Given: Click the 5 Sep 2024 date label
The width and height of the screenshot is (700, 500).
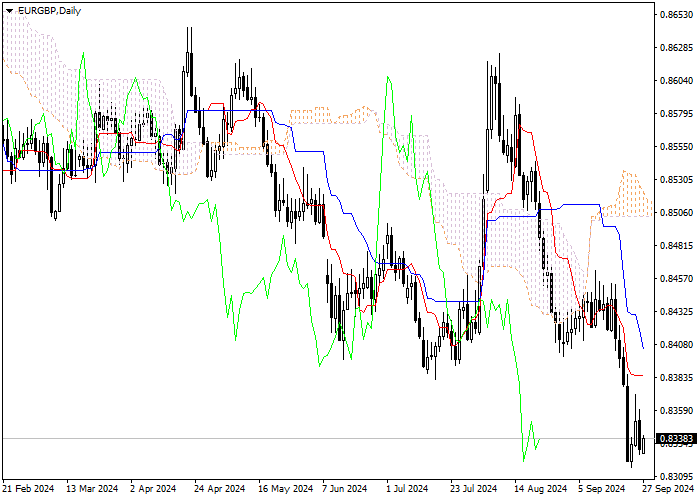Looking at the screenshot, I should point(601,489).
